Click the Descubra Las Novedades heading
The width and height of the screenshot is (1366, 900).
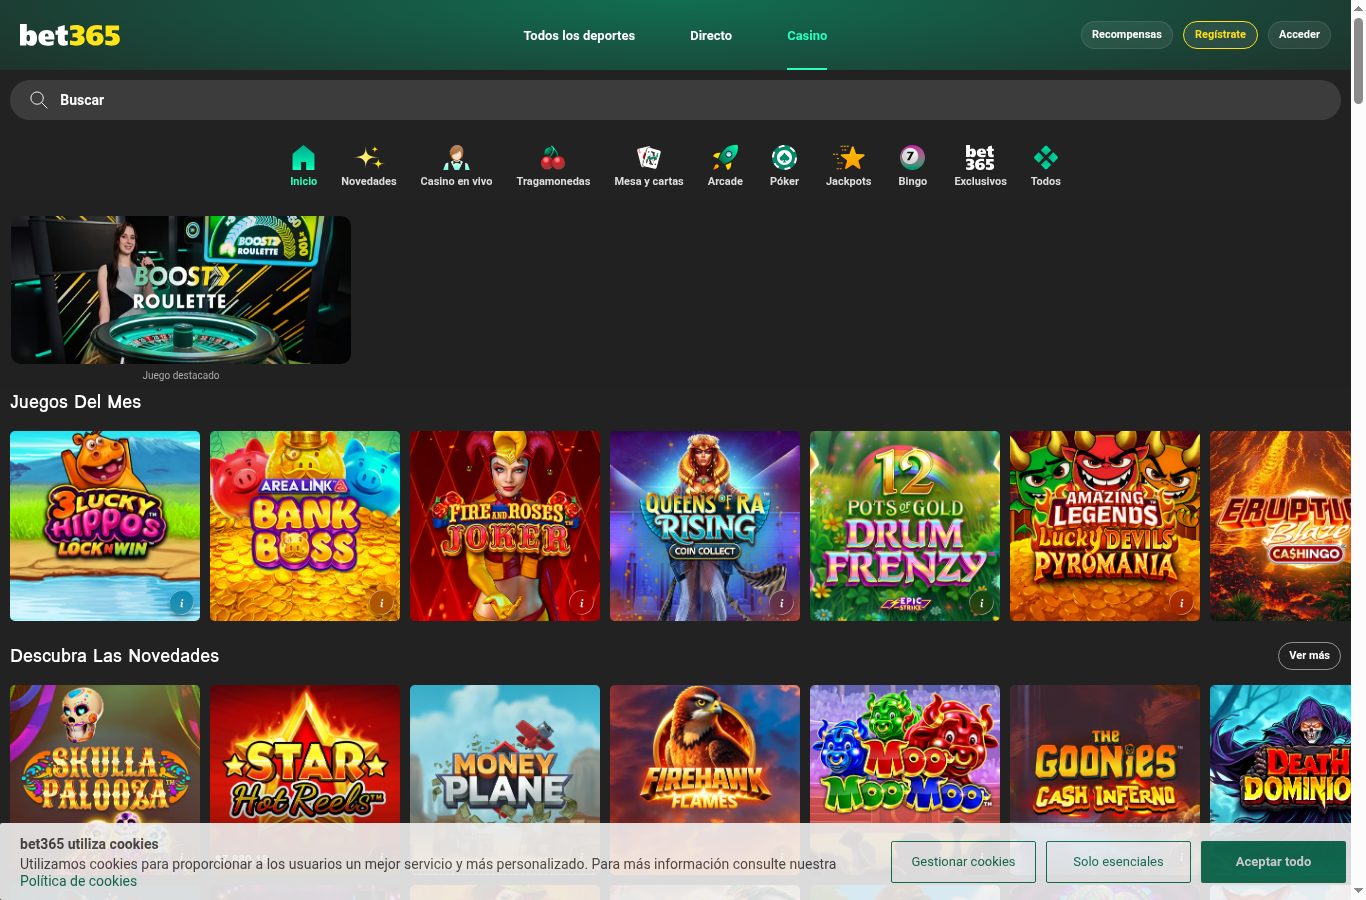pyautogui.click(x=114, y=656)
